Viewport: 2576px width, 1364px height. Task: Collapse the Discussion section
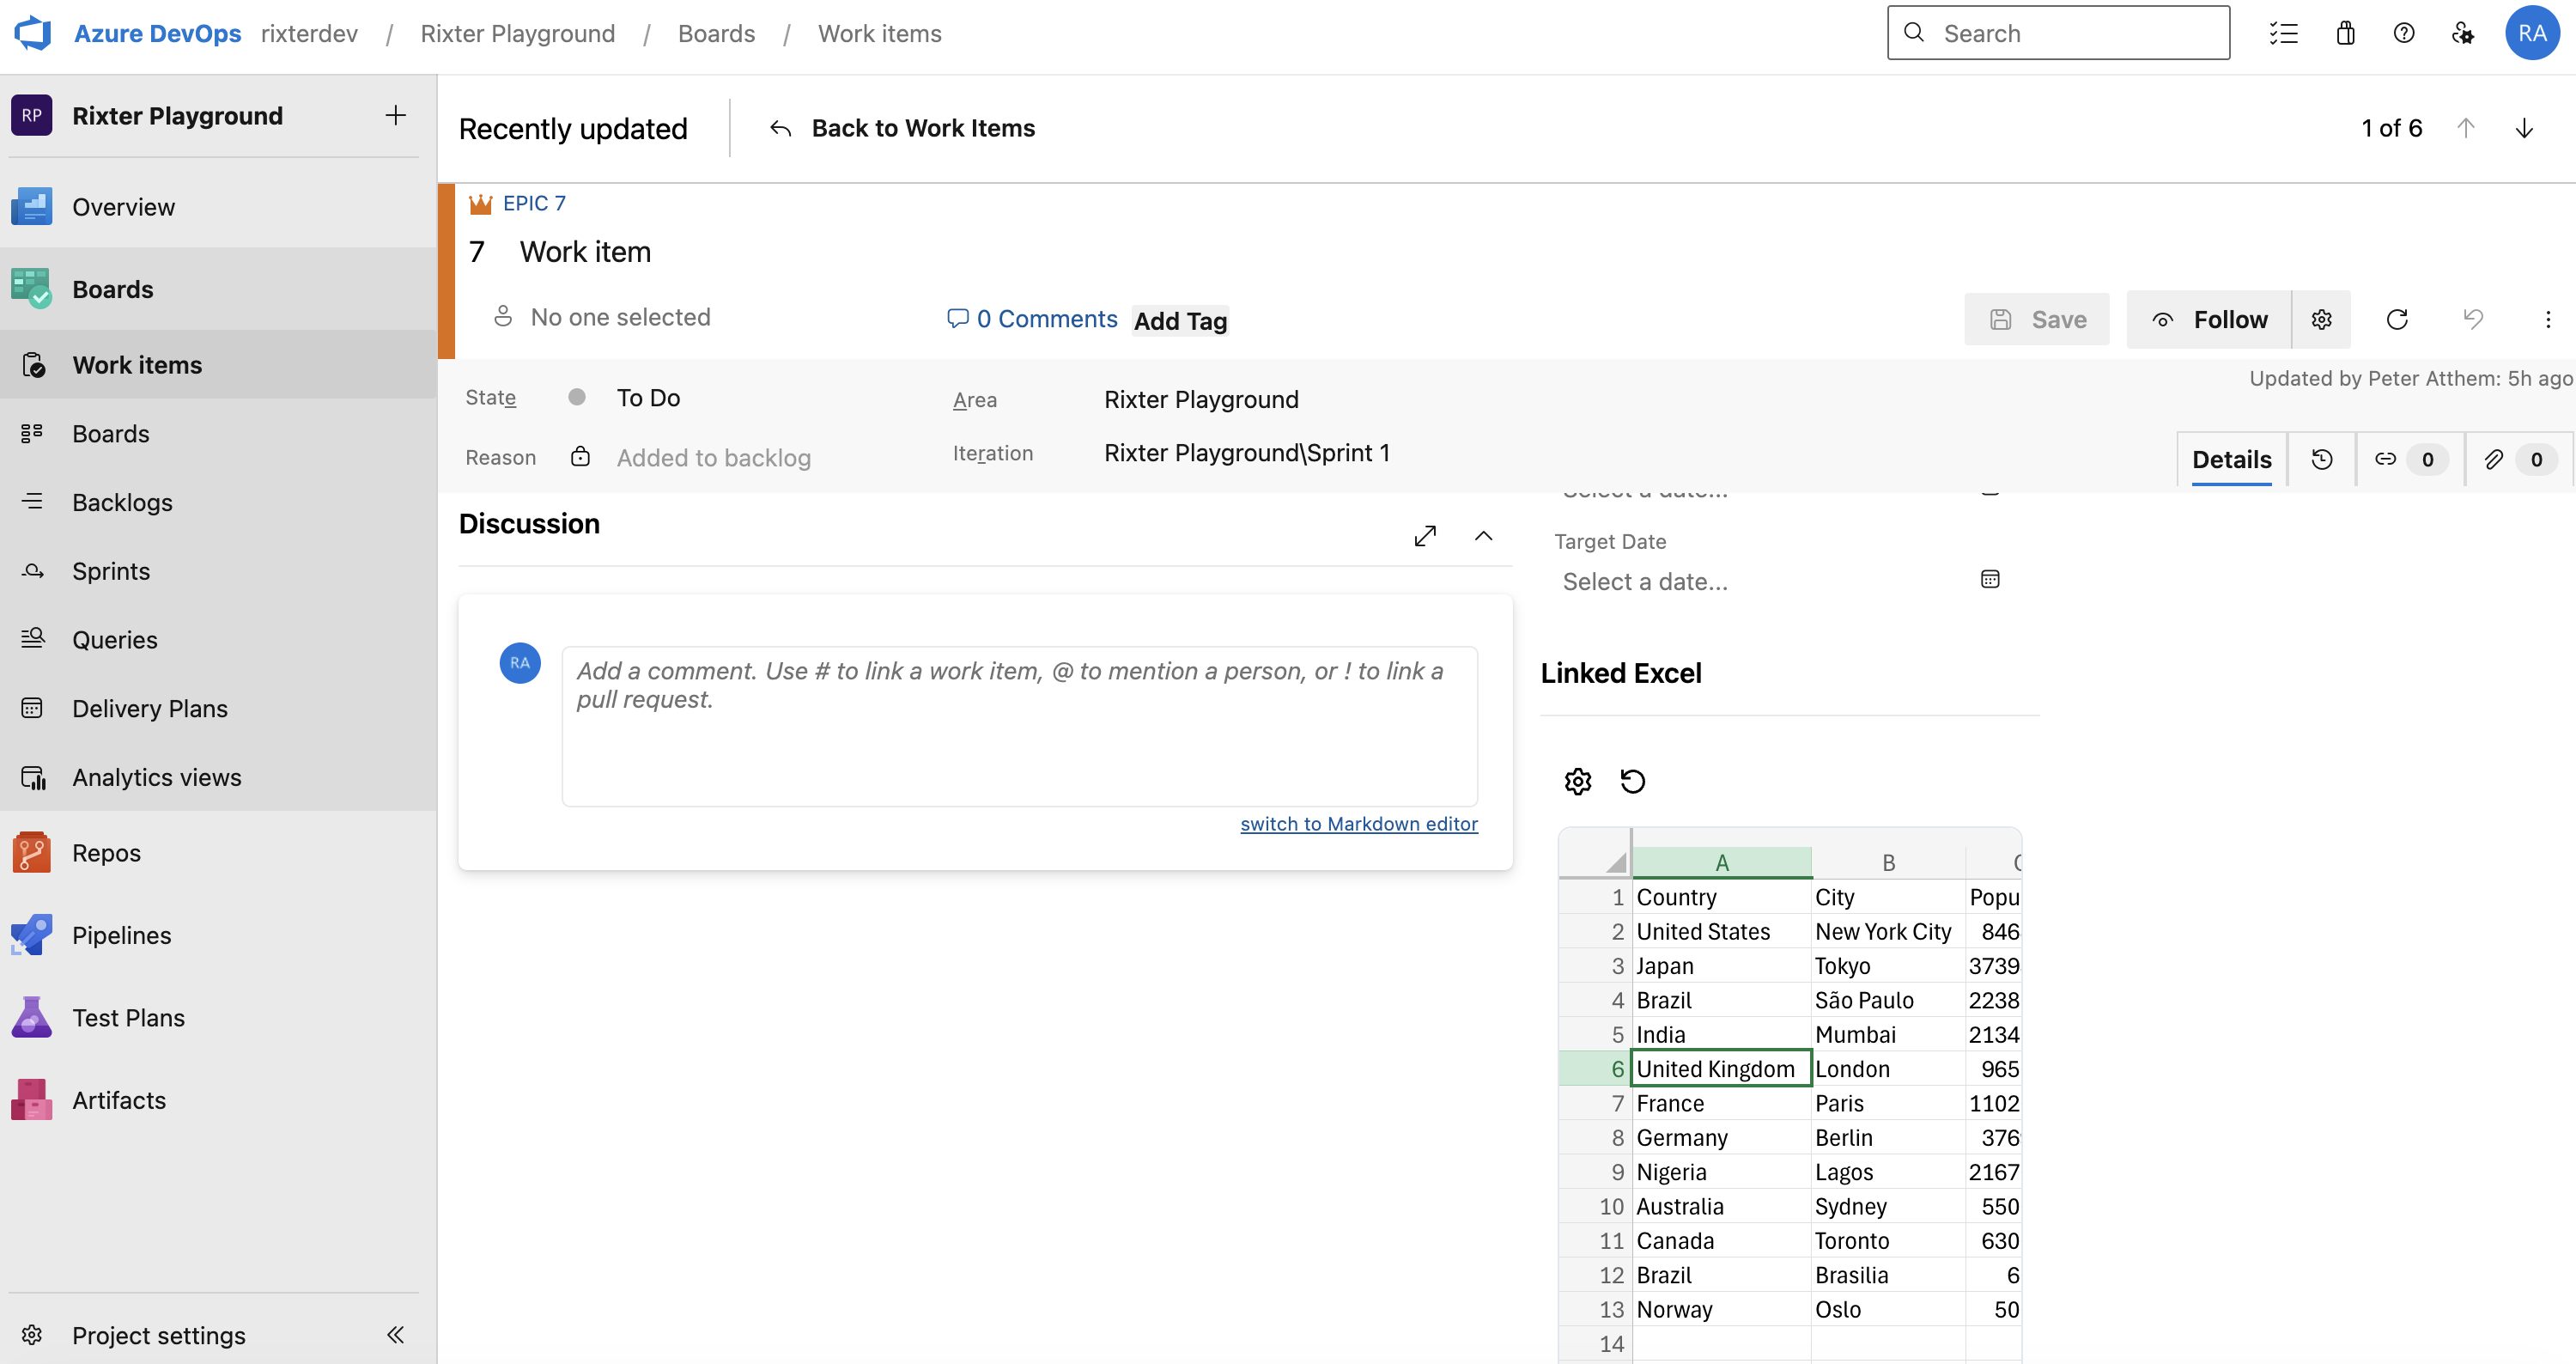pos(1483,536)
